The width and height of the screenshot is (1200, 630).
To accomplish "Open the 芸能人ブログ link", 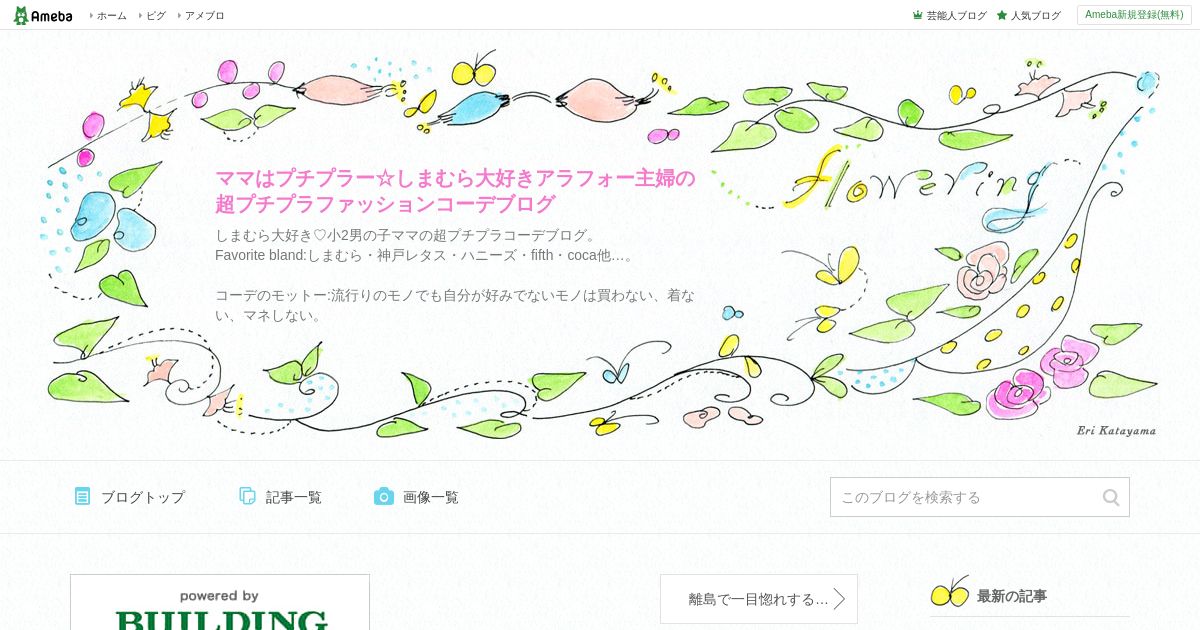I will click(957, 15).
